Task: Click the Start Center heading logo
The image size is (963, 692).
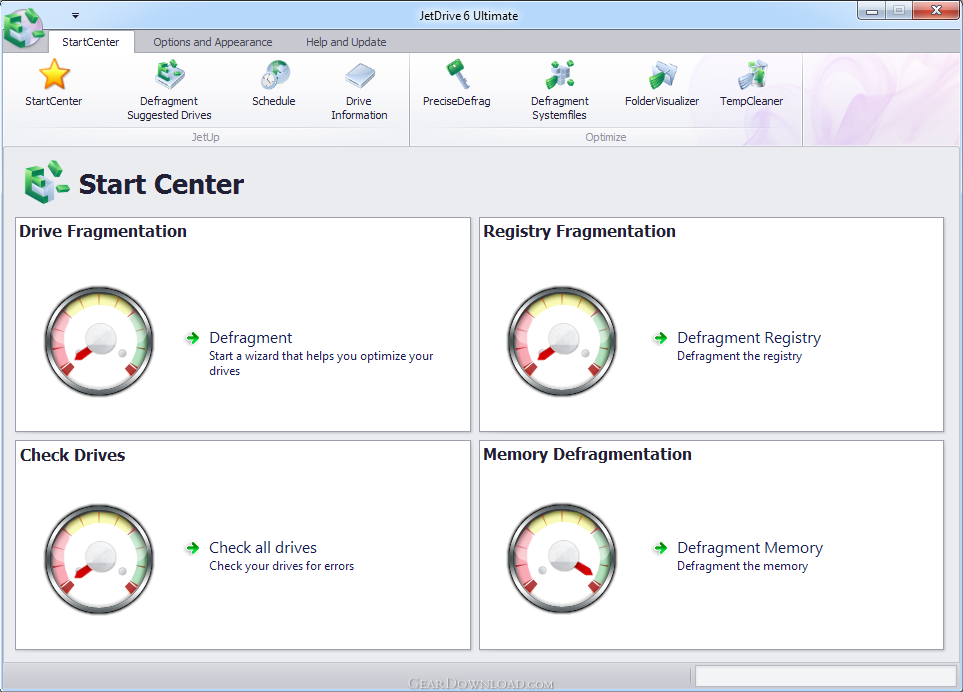Action: coord(47,182)
